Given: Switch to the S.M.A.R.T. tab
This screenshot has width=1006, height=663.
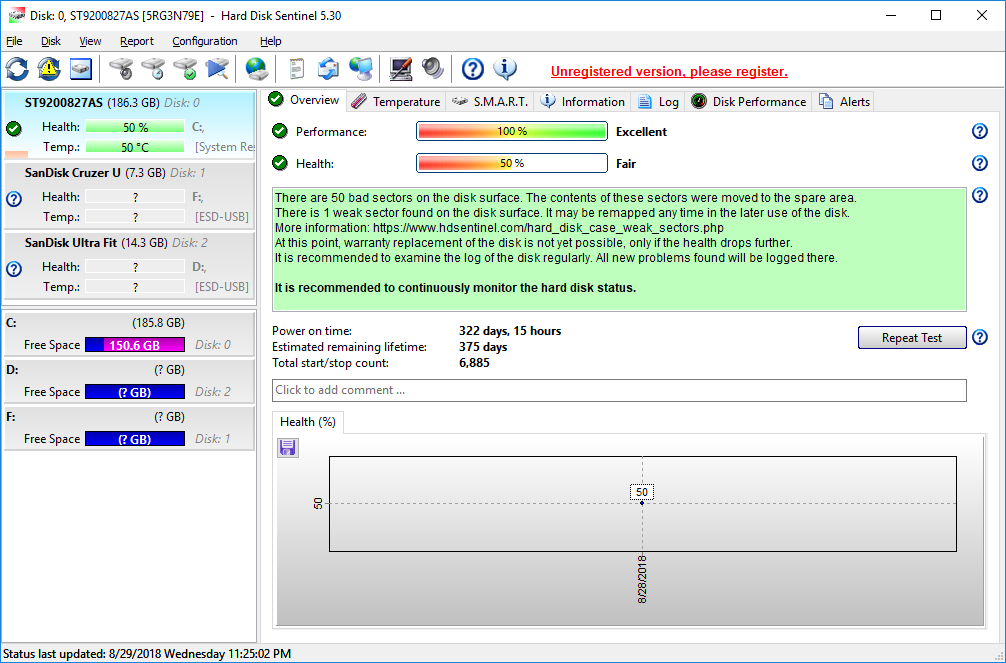Looking at the screenshot, I should [491, 101].
